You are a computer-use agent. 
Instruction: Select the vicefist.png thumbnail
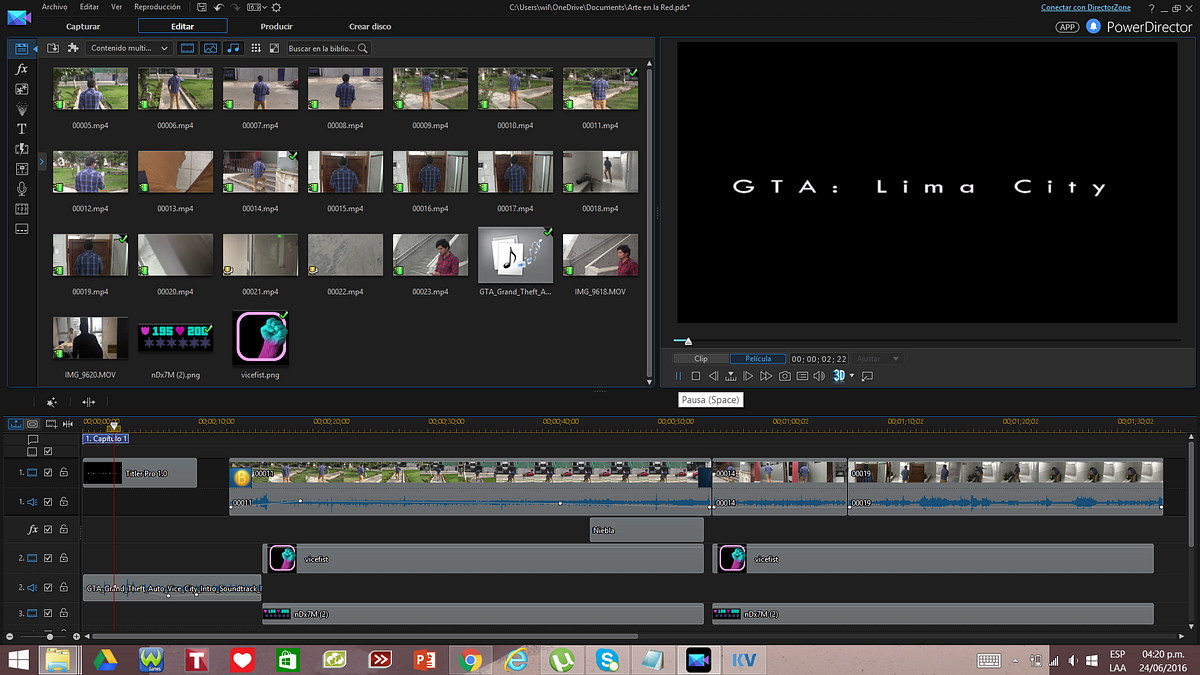coord(260,338)
